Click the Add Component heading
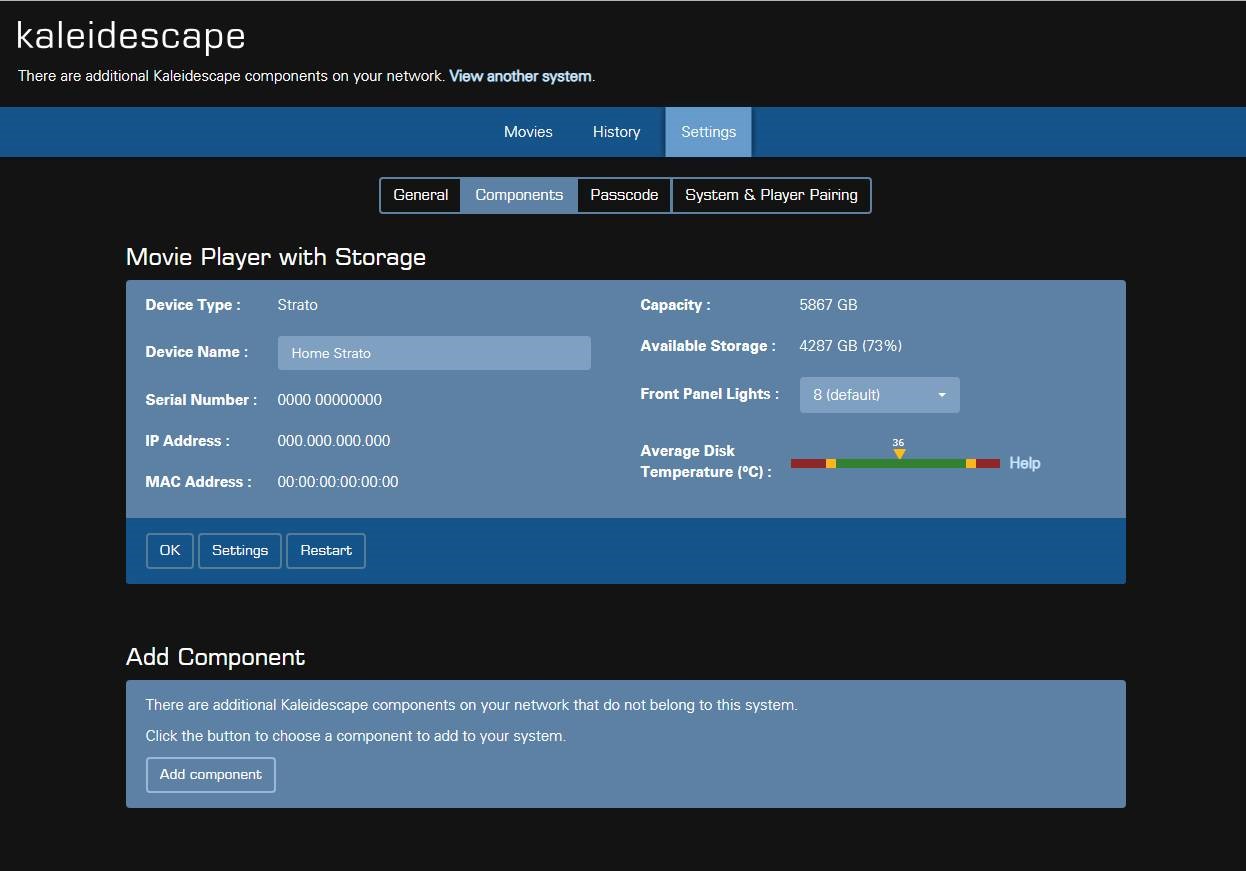 [216, 657]
